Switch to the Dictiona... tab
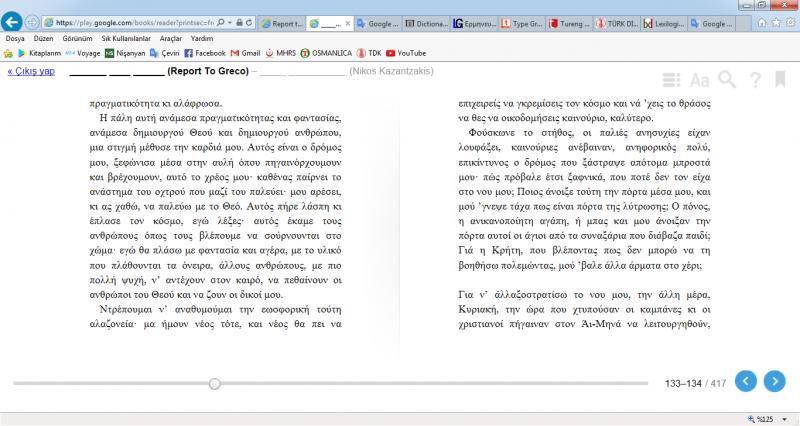 tap(426, 23)
